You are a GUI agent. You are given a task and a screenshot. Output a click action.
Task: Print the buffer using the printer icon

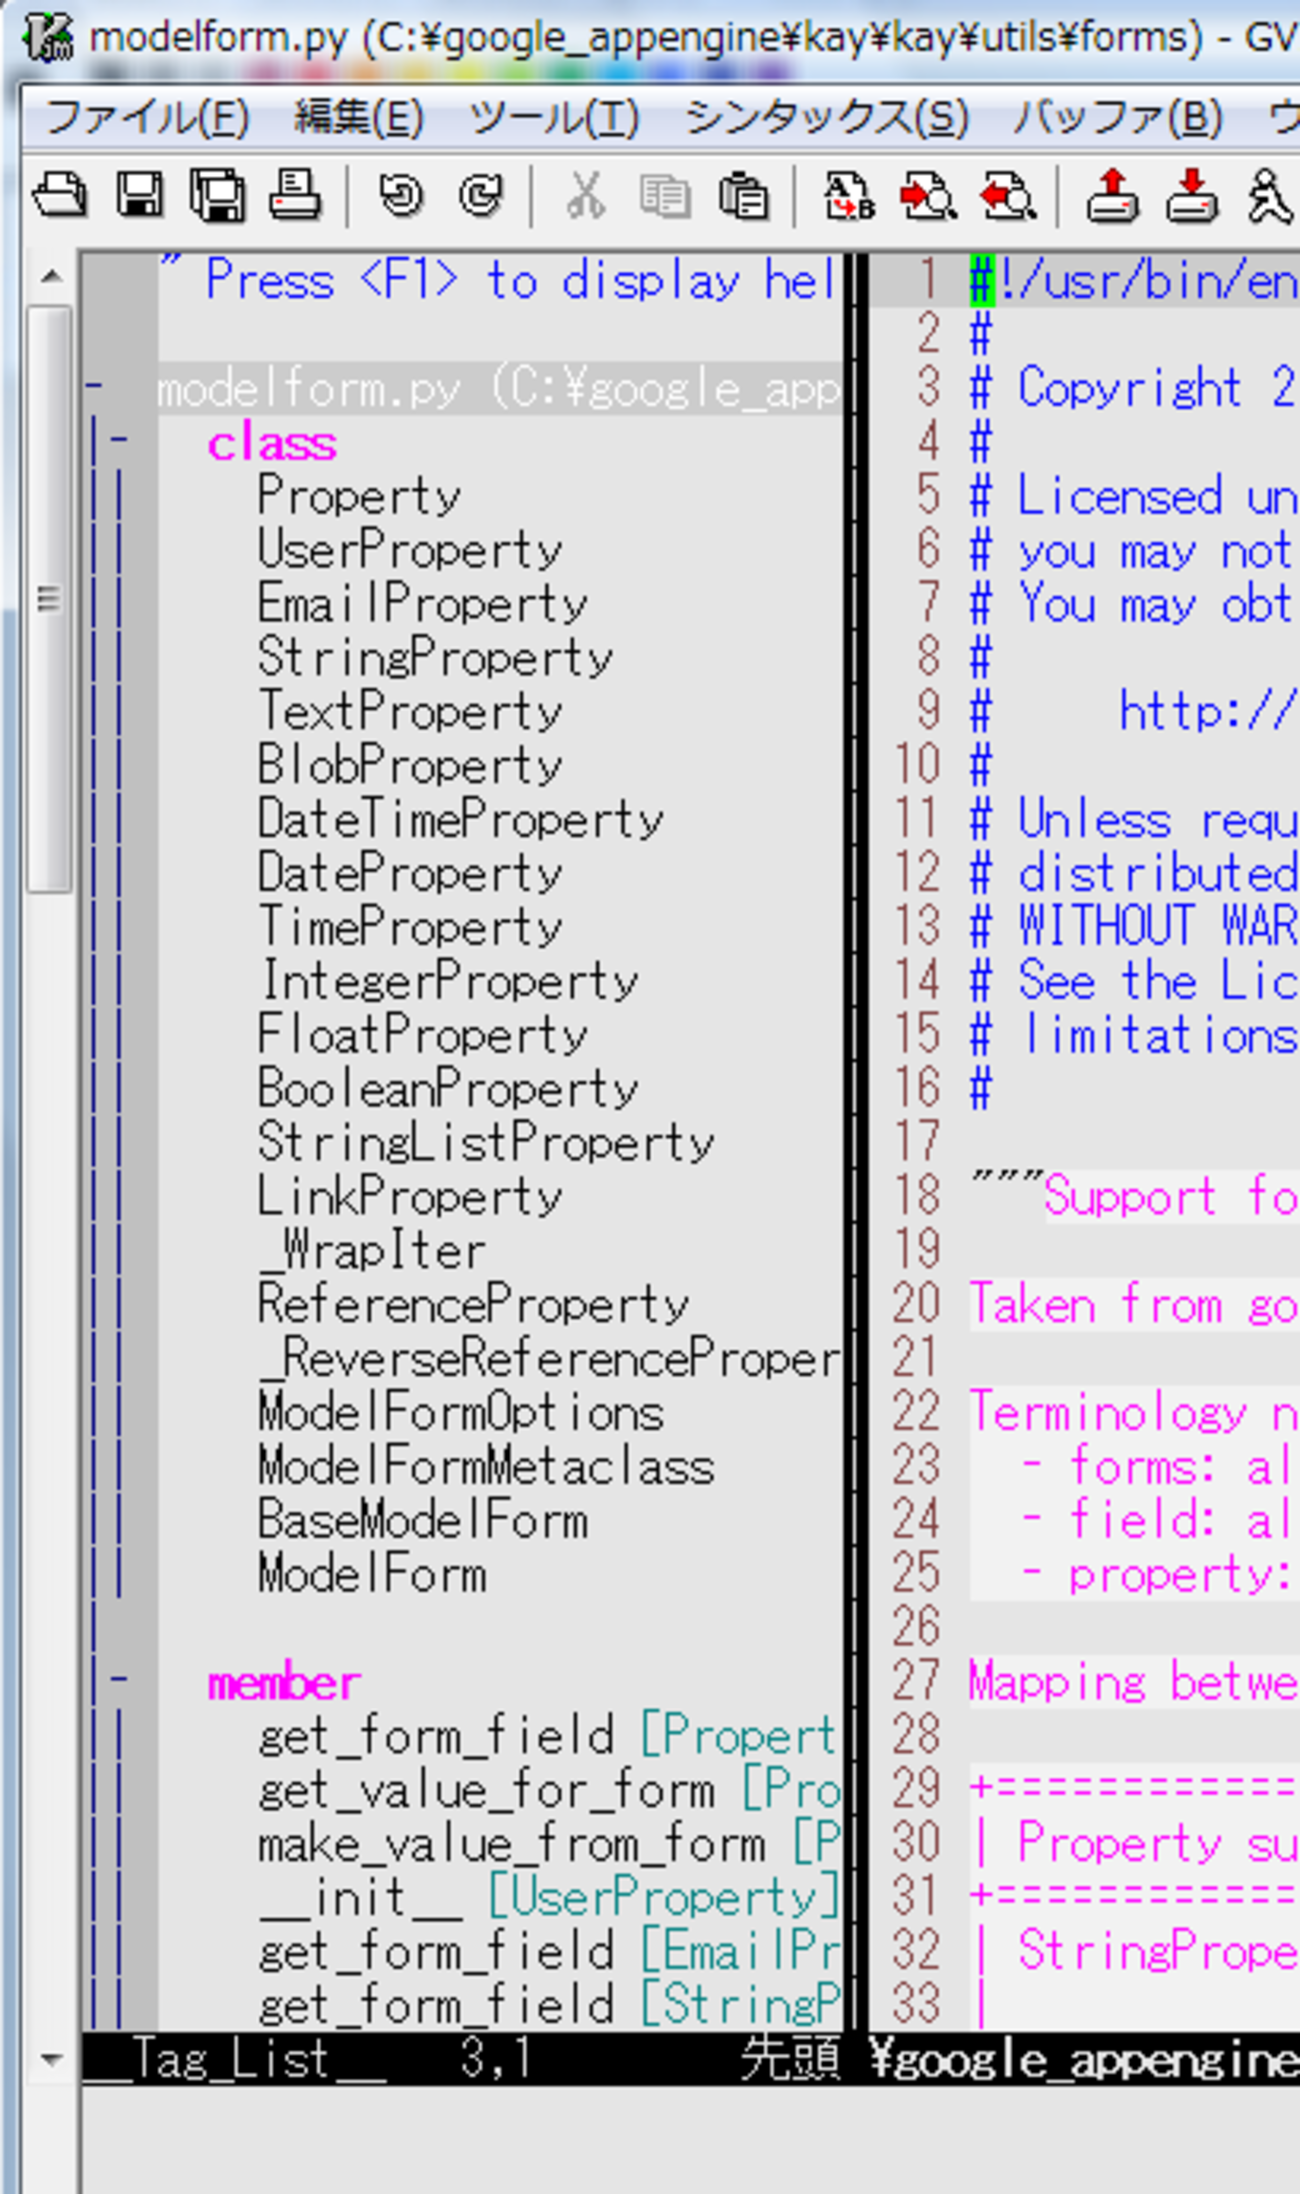pos(295,195)
